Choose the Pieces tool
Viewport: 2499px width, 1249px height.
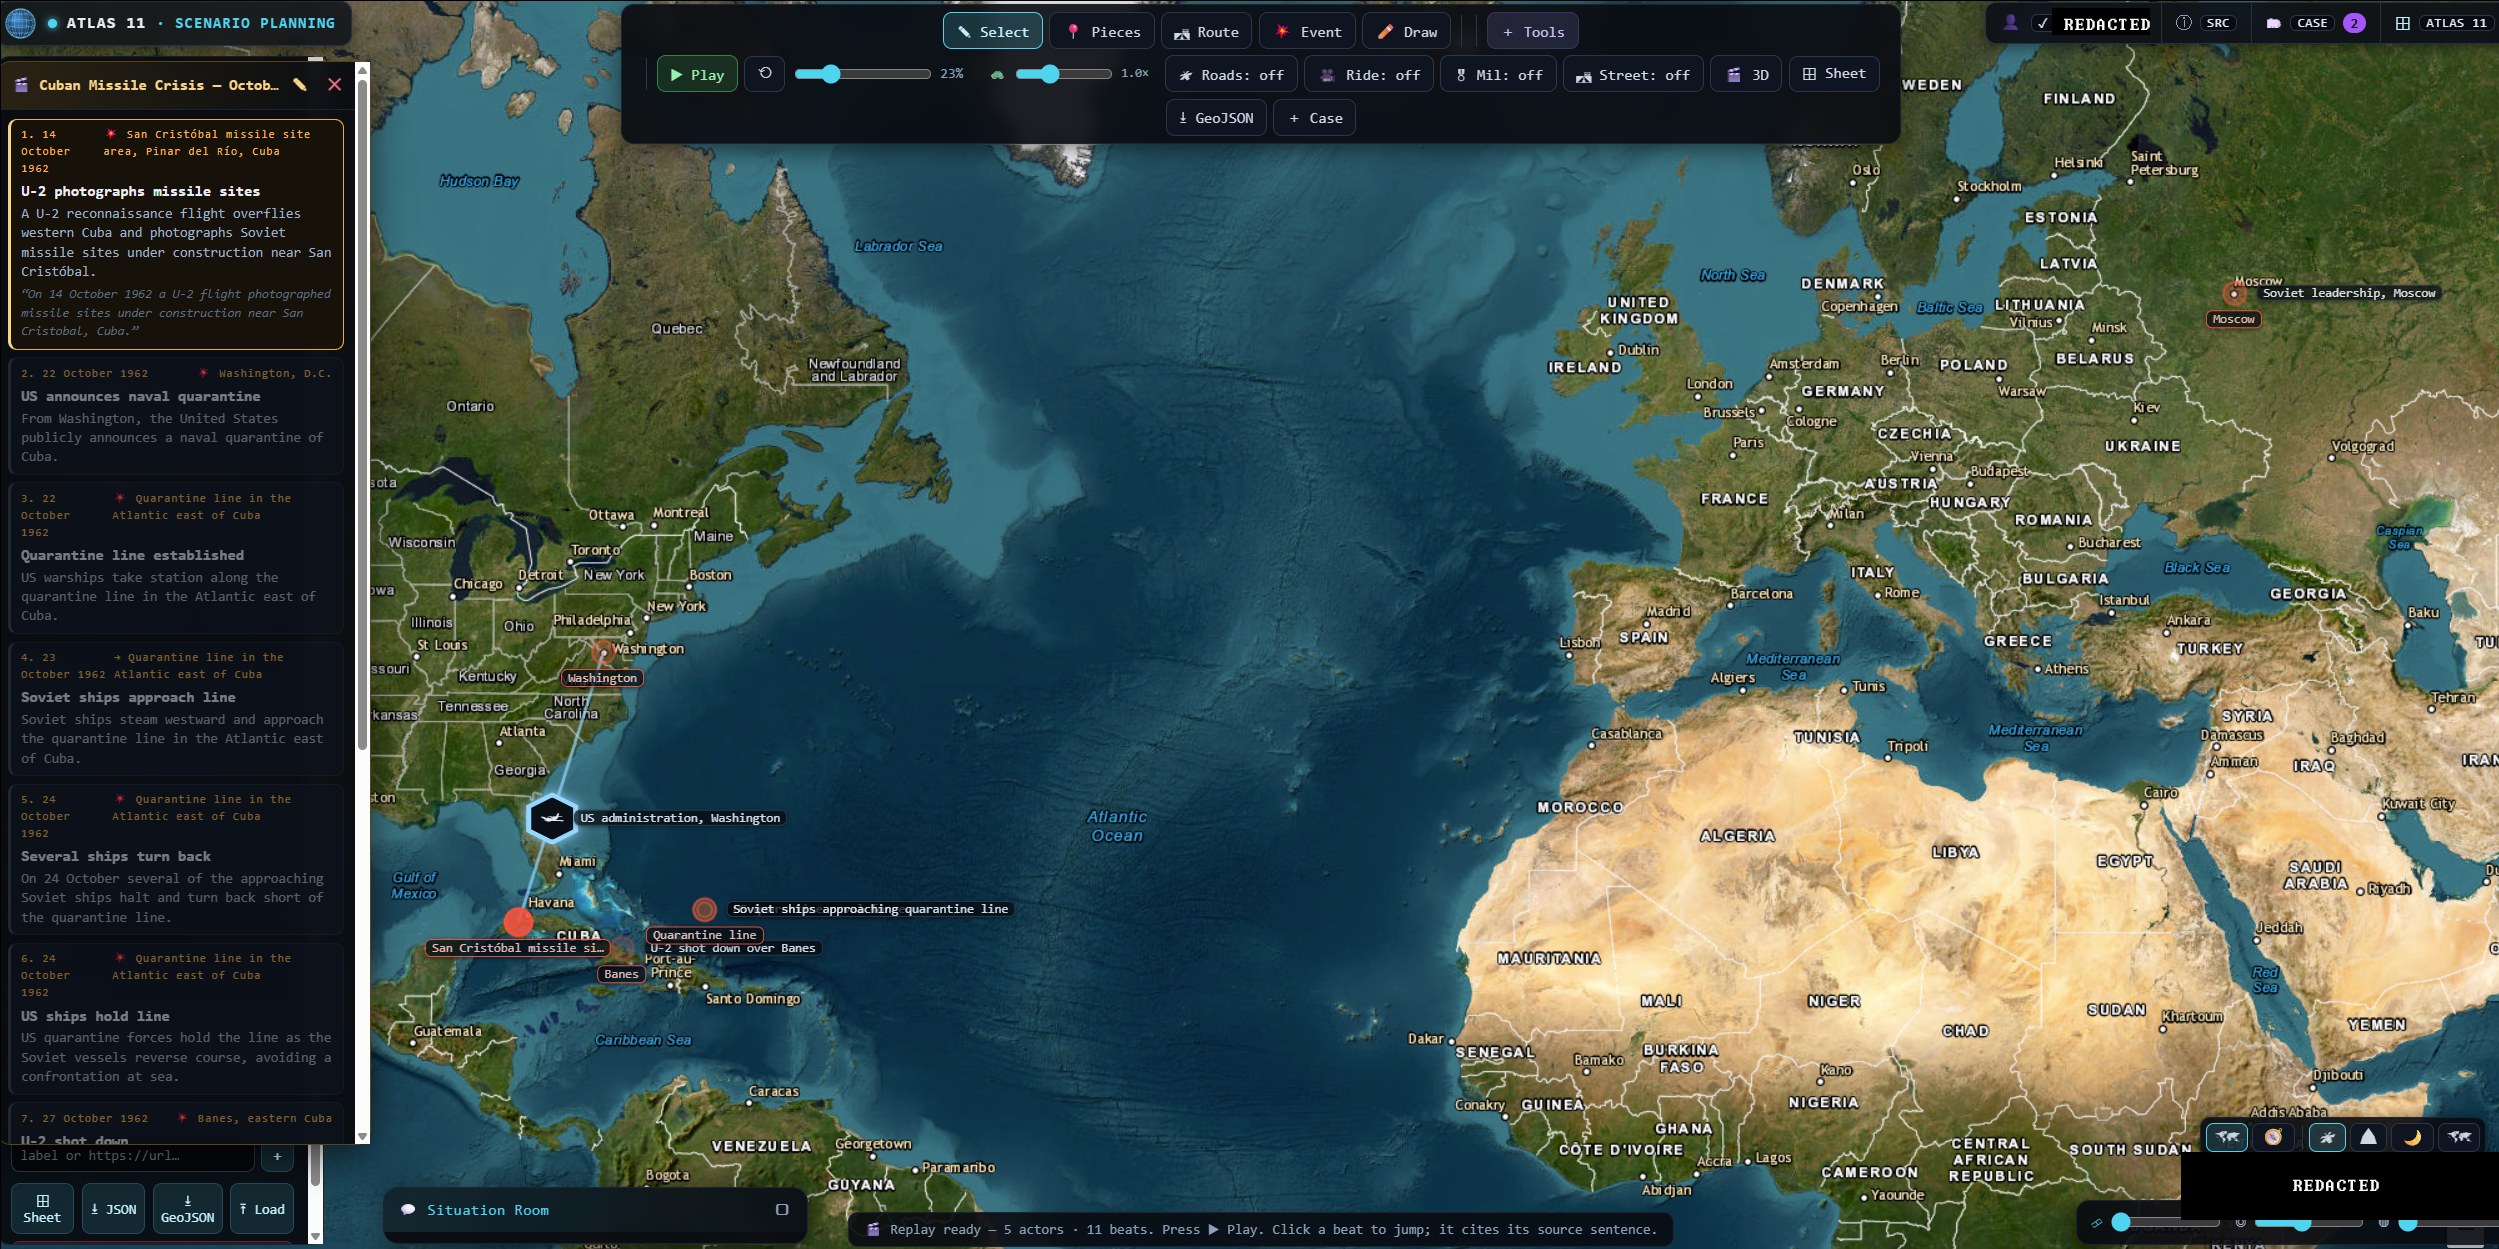[1103, 32]
